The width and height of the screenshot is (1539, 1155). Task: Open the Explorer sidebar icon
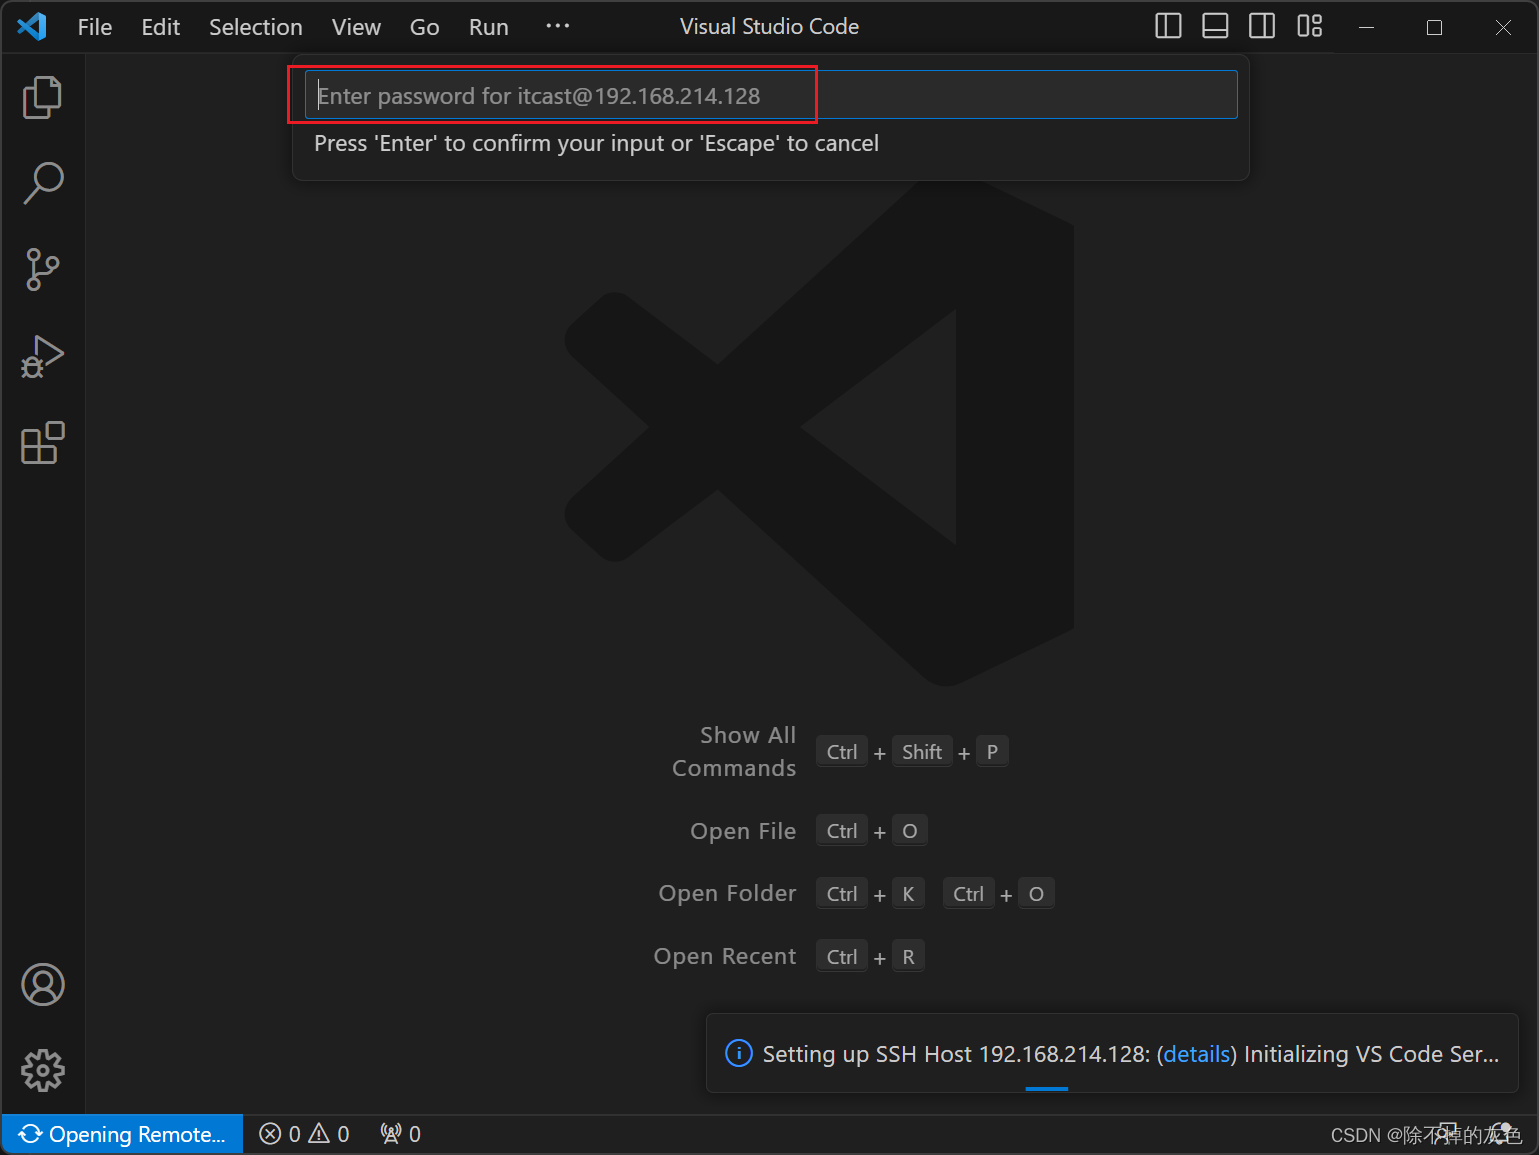(42, 96)
